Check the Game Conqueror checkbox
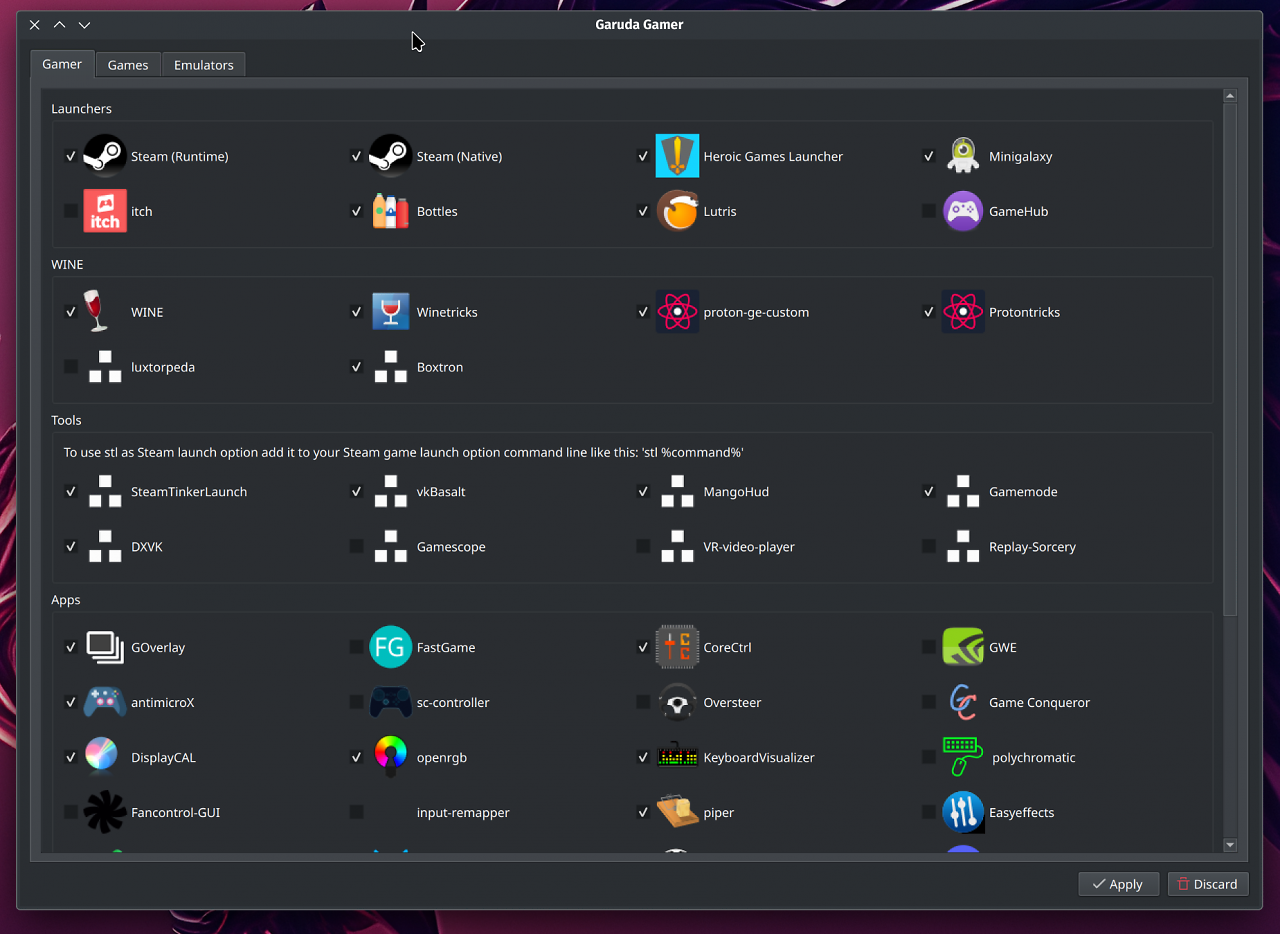 point(929,702)
